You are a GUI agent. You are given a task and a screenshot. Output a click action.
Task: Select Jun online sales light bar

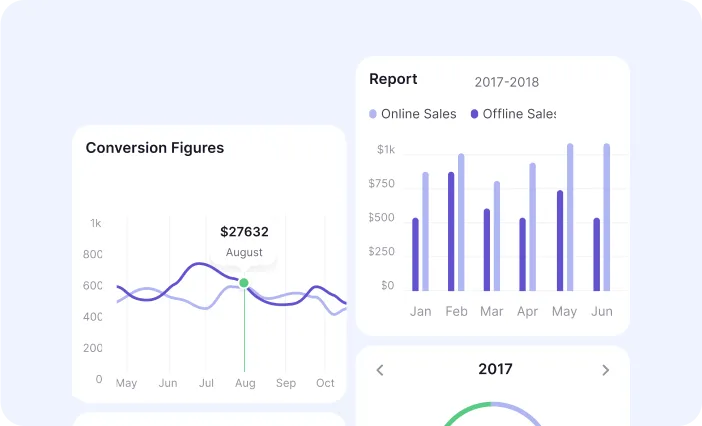point(607,217)
